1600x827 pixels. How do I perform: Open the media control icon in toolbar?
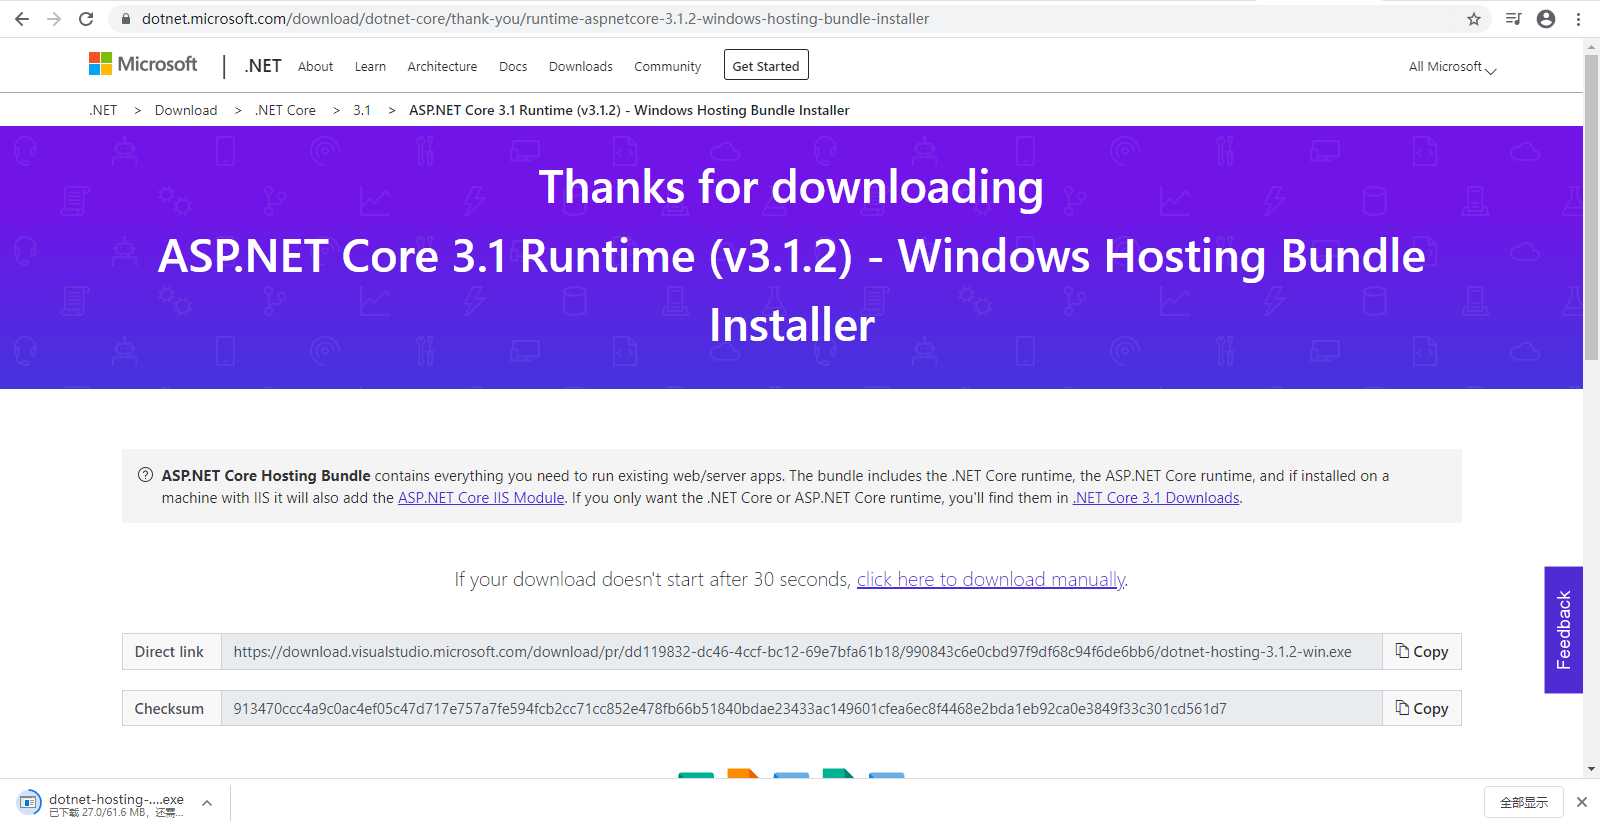pyautogui.click(x=1513, y=19)
